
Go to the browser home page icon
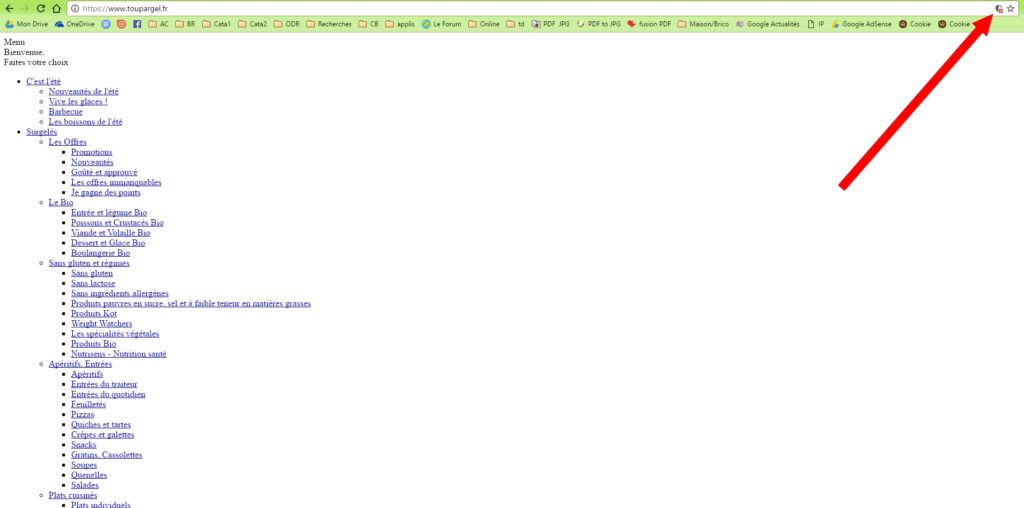click(x=57, y=8)
